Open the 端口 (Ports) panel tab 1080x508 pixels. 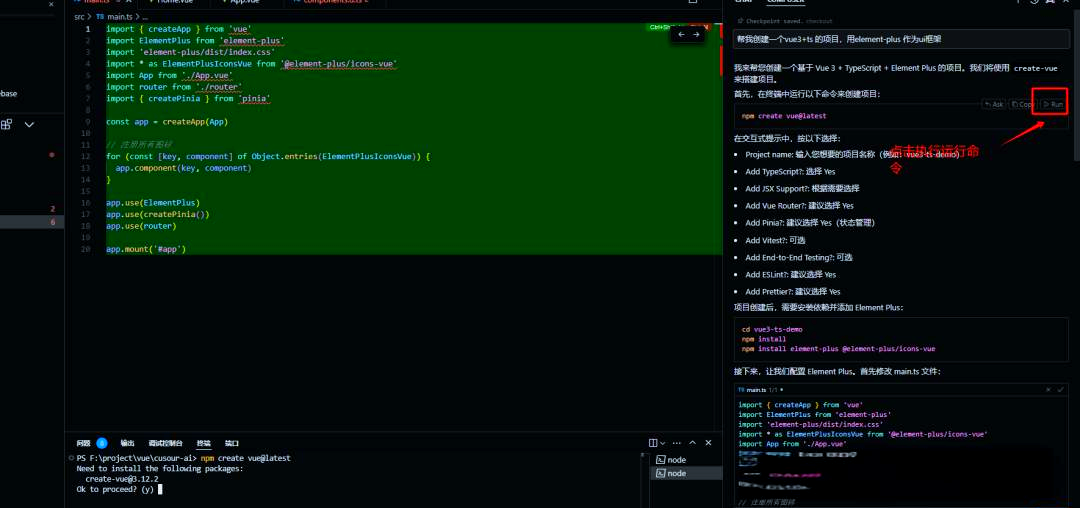[232, 443]
